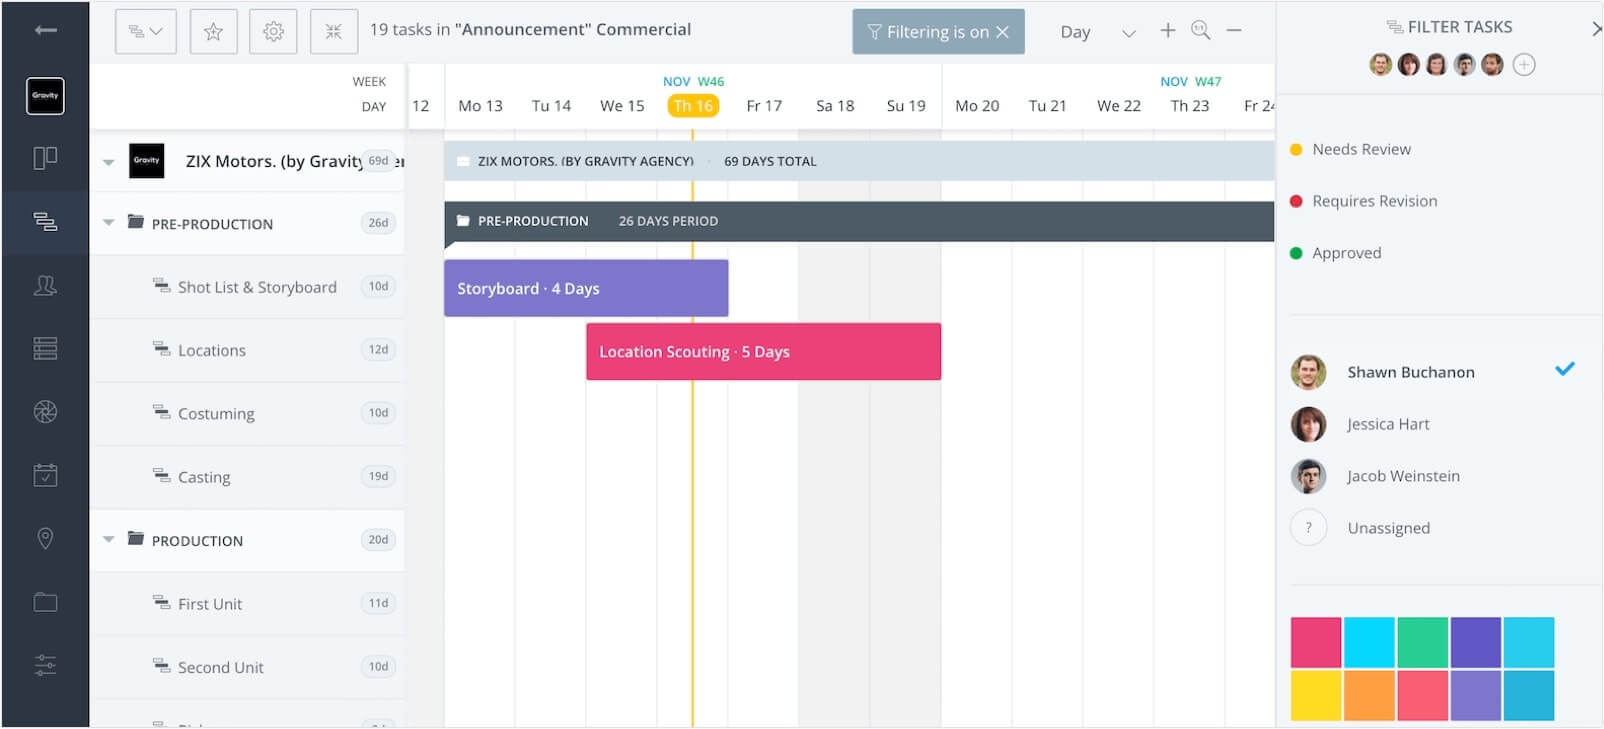
Task: Click the collapse-all arrows toolbar button
Action: (x=334, y=32)
